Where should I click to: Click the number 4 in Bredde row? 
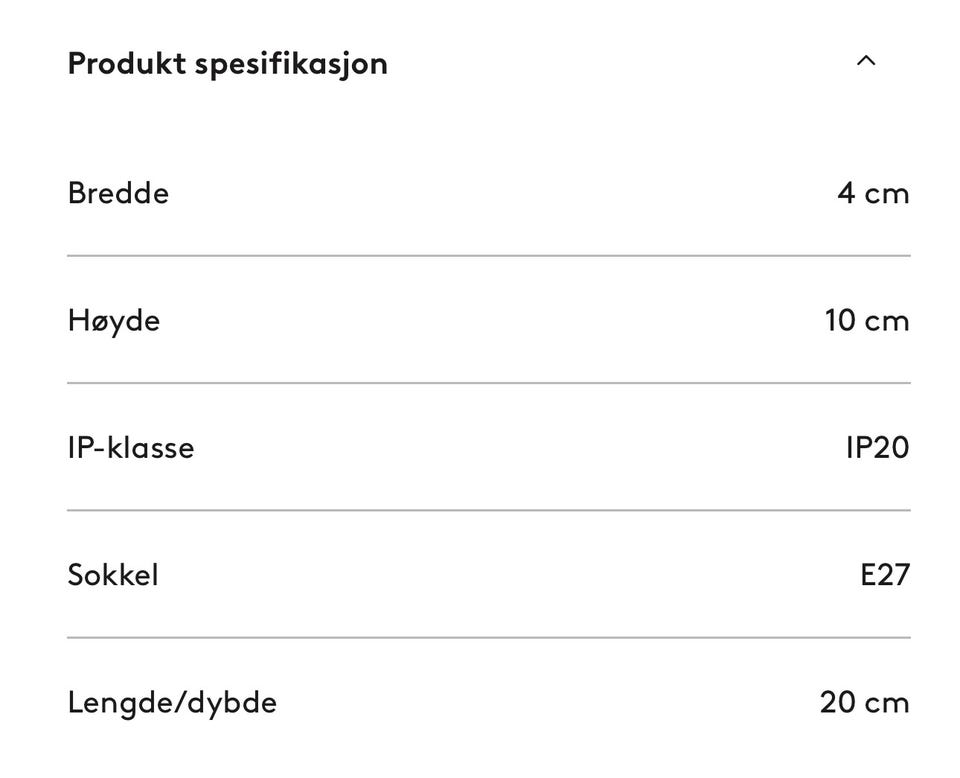(846, 192)
